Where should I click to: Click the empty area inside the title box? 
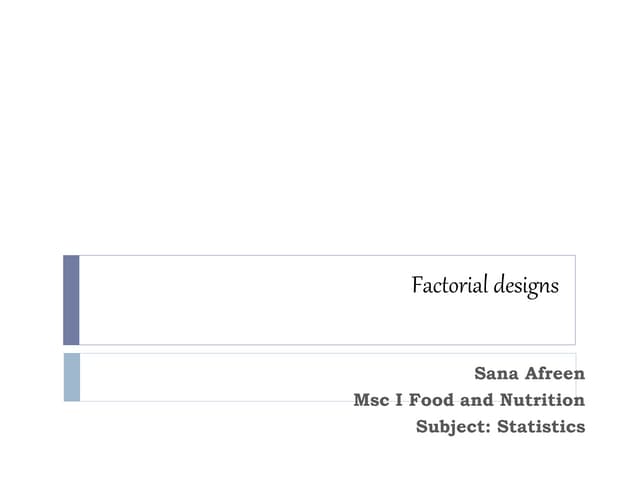click(240, 300)
